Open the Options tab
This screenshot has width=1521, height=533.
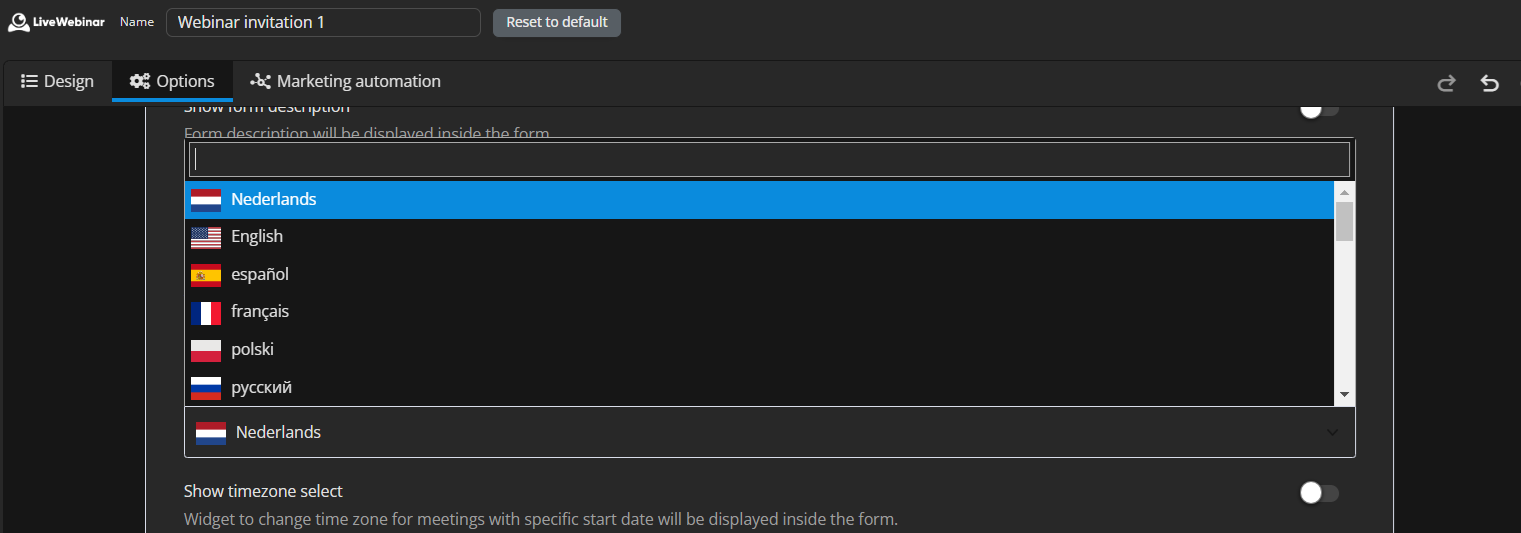(x=172, y=82)
